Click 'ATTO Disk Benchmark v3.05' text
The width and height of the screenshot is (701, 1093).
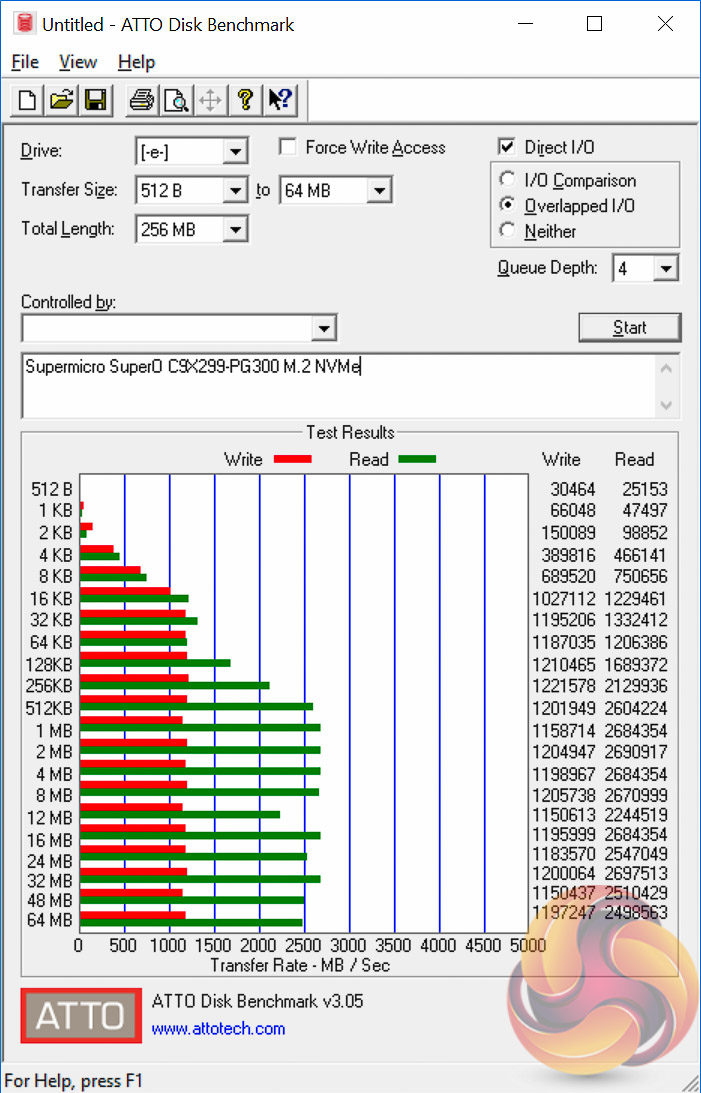click(x=257, y=1002)
